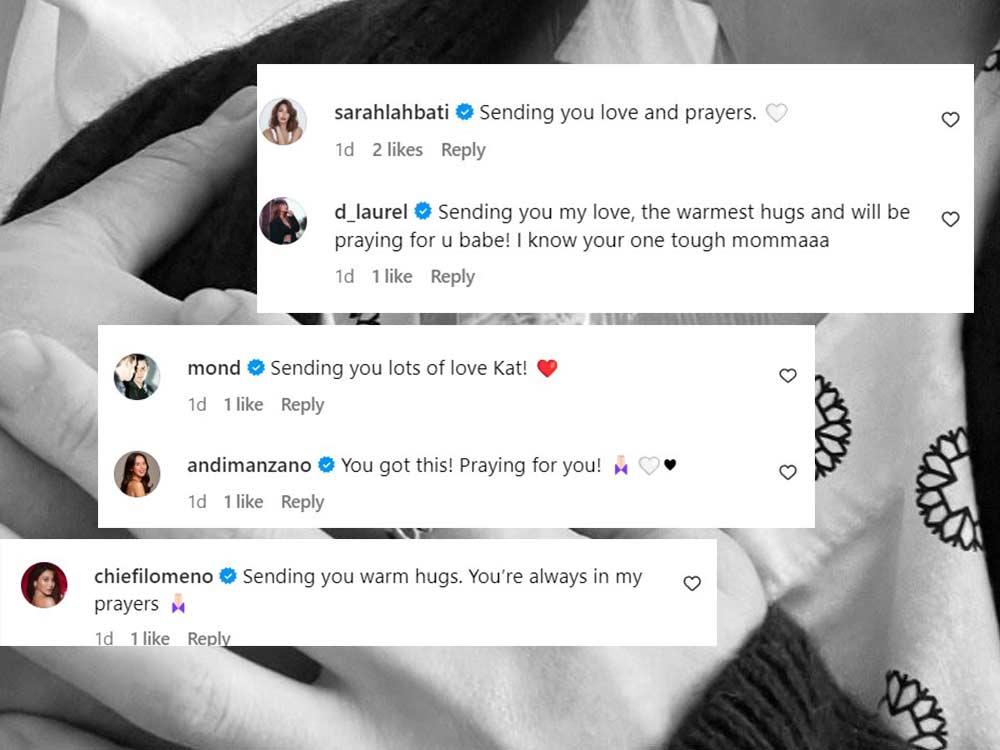The height and width of the screenshot is (750, 1000).
Task: Open the andimanzano username link
Action: tap(249, 466)
